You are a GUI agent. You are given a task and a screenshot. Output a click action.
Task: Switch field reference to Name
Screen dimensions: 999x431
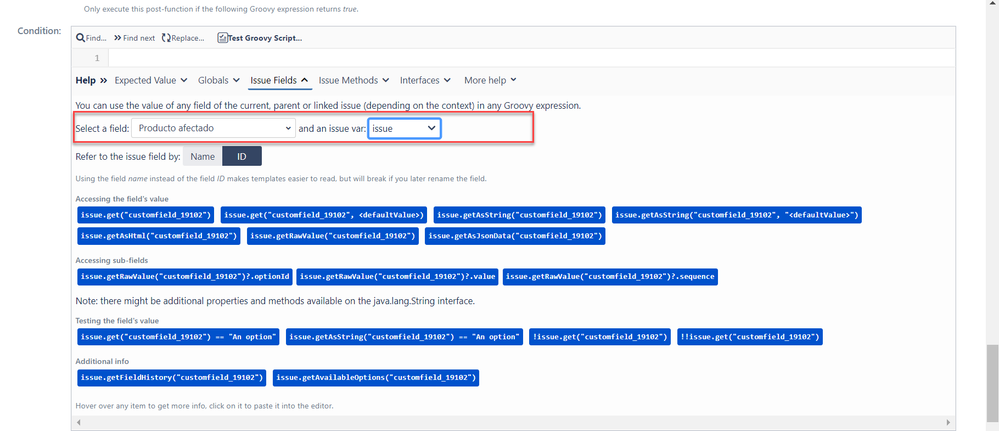(x=203, y=156)
